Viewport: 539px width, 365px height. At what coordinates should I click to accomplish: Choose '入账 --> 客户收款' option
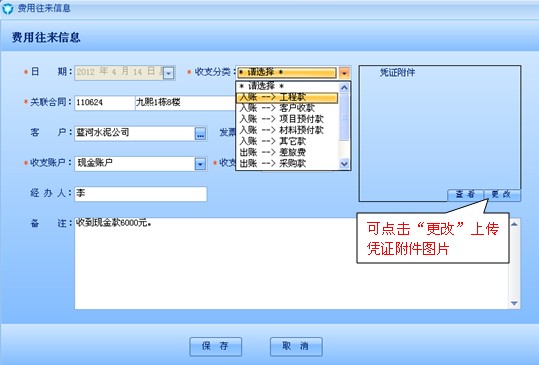pyautogui.click(x=287, y=108)
